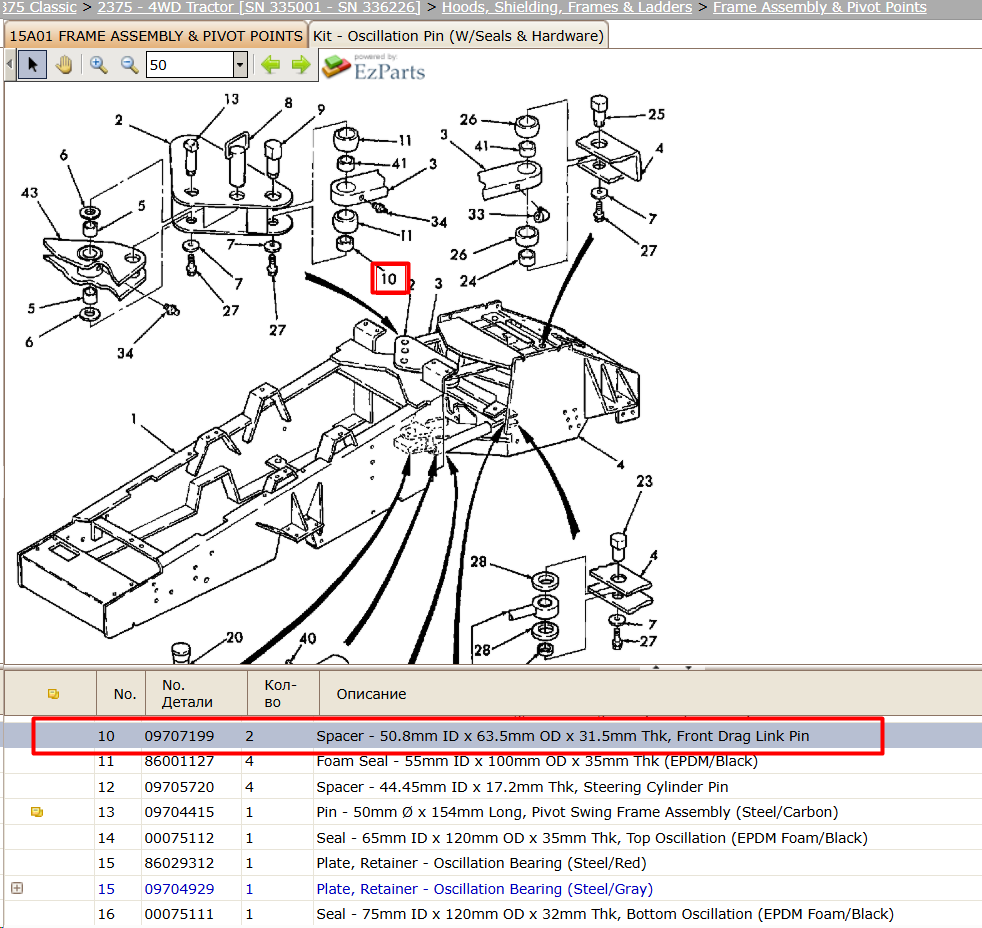Select row 15 Plate Retainer (Steel/Red)
The image size is (982, 928).
[491, 863]
